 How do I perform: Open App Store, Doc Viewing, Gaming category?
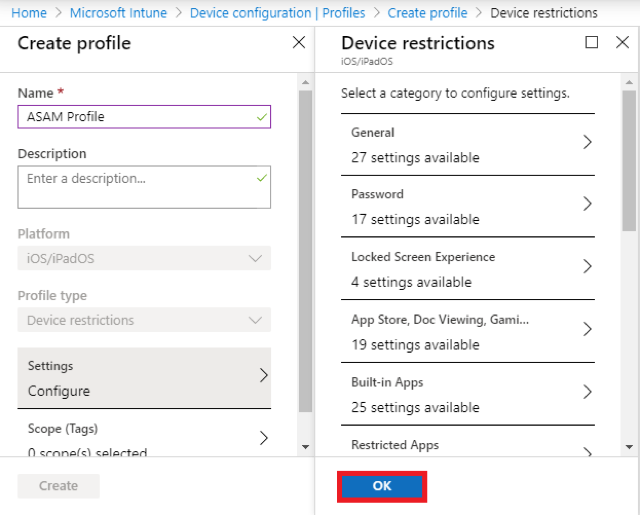click(x=468, y=331)
